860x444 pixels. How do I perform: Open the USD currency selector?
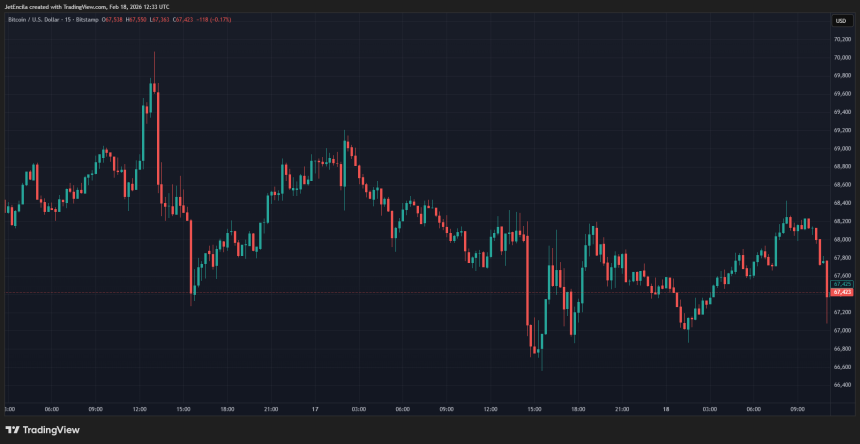coord(840,21)
